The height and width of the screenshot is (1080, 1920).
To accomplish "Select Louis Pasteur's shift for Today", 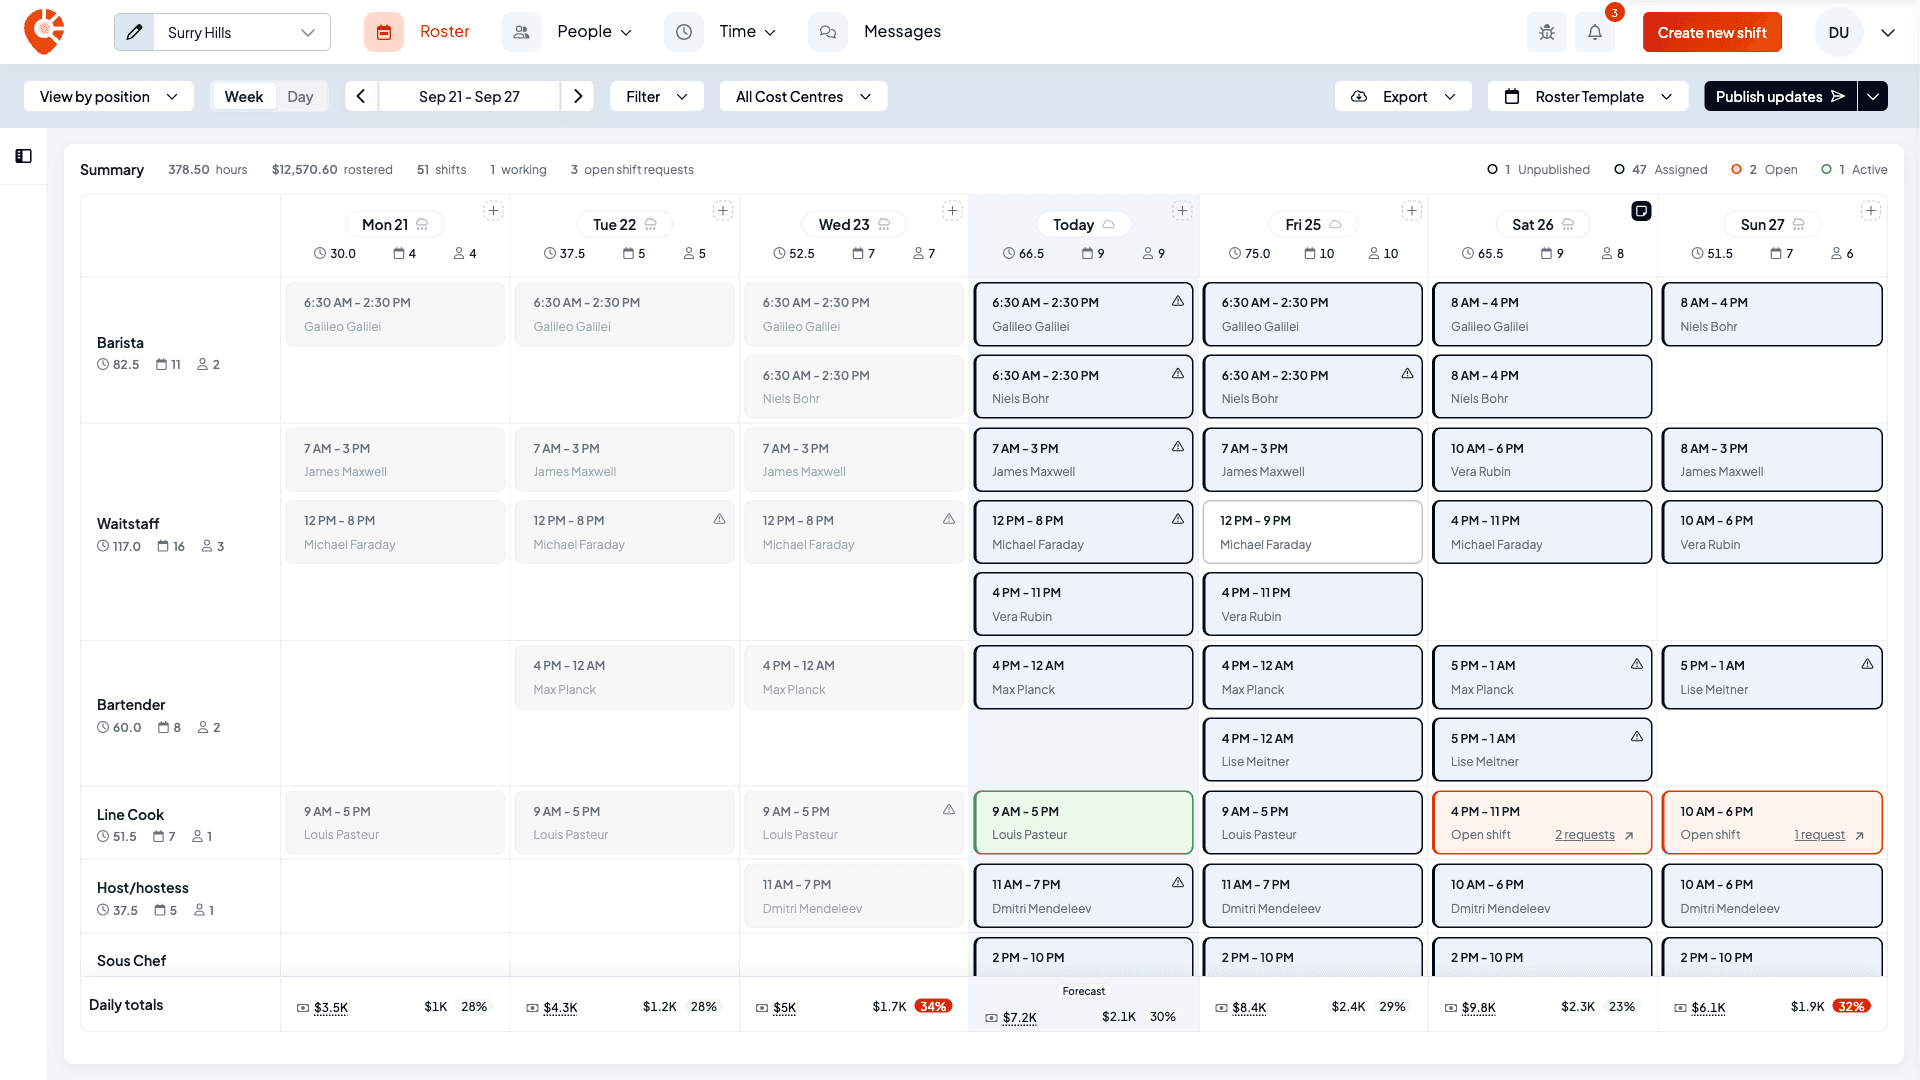I will point(1083,823).
